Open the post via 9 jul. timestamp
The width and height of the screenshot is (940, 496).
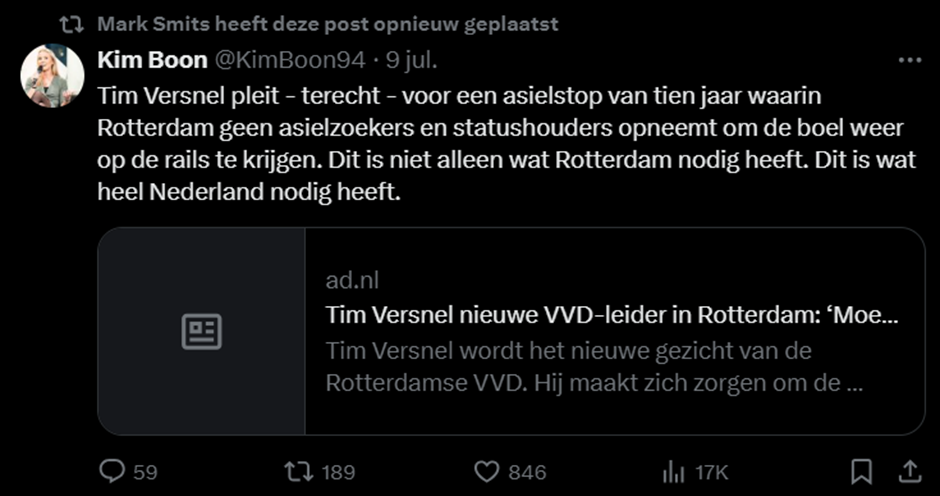coord(412,60)
